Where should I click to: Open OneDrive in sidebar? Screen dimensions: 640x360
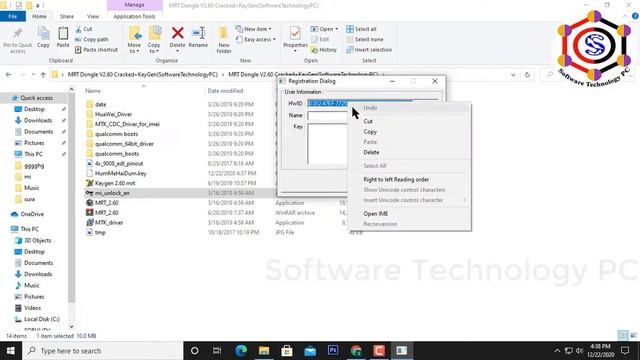click(x=31, y=214)
